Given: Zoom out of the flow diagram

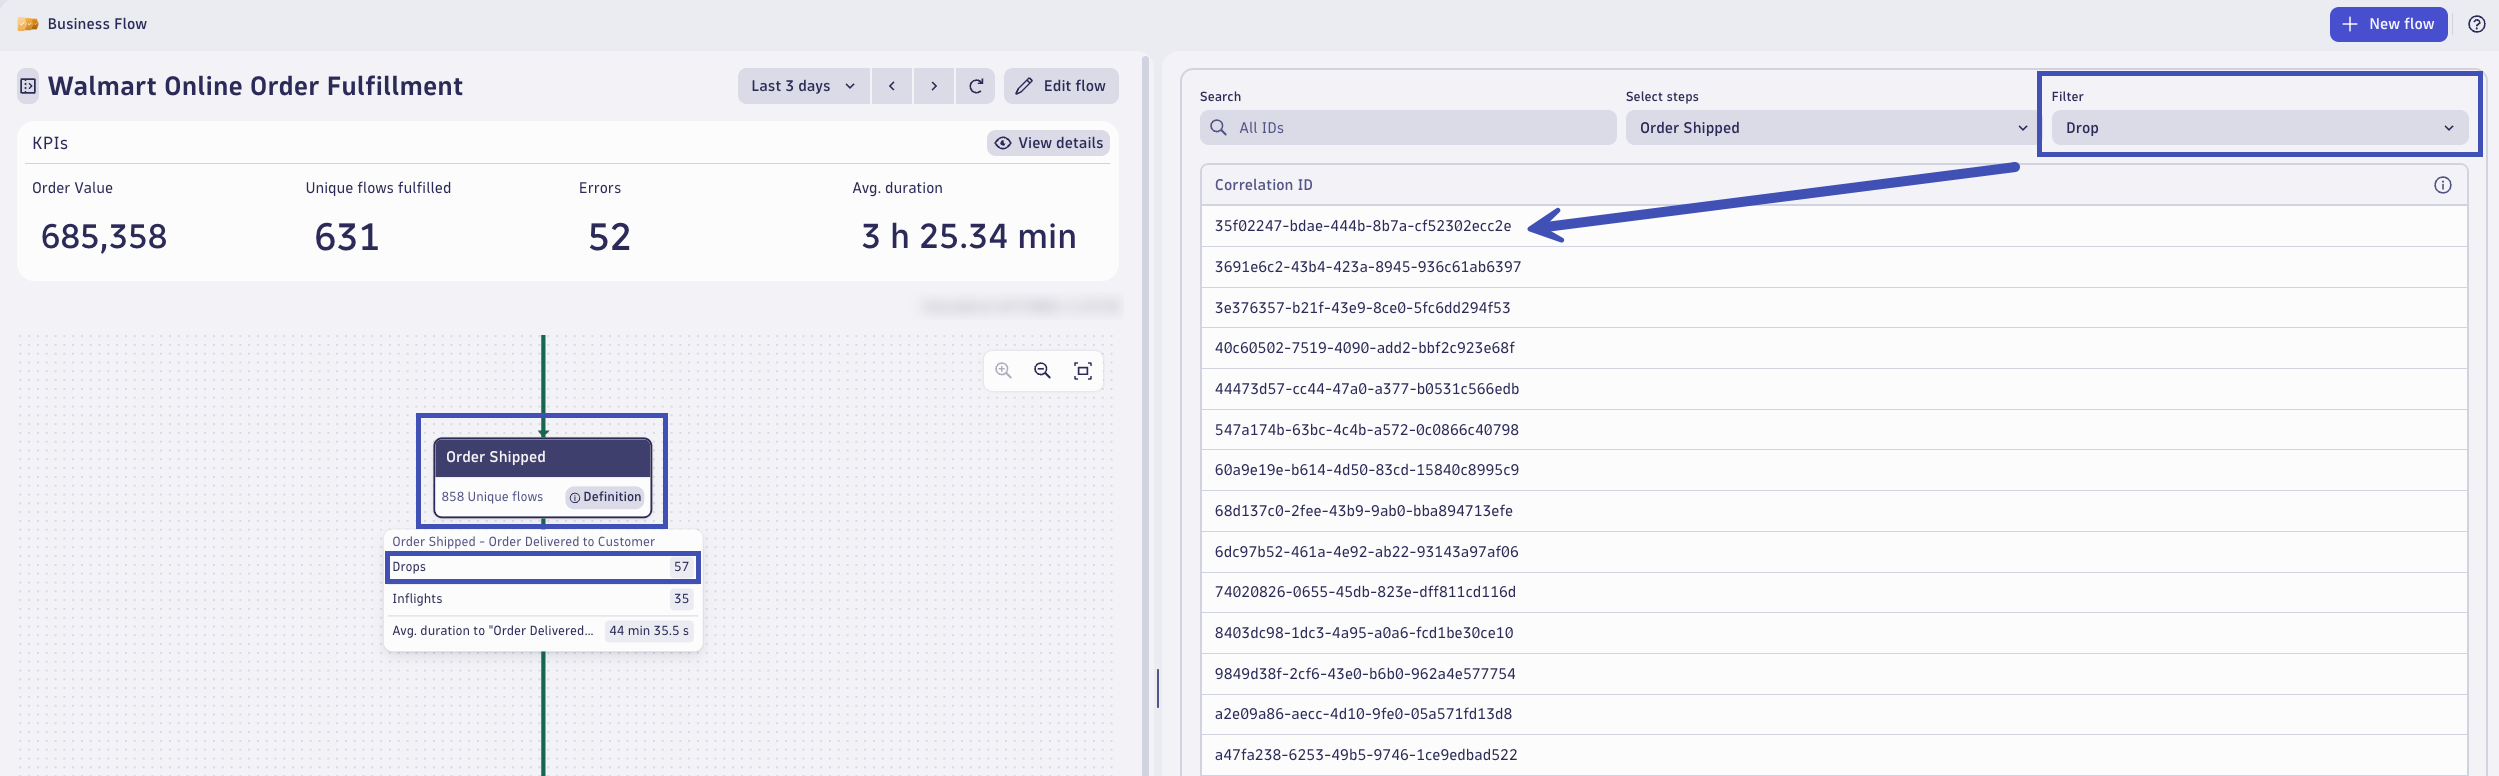Looking at the screenshot, I should [1043, 371].
